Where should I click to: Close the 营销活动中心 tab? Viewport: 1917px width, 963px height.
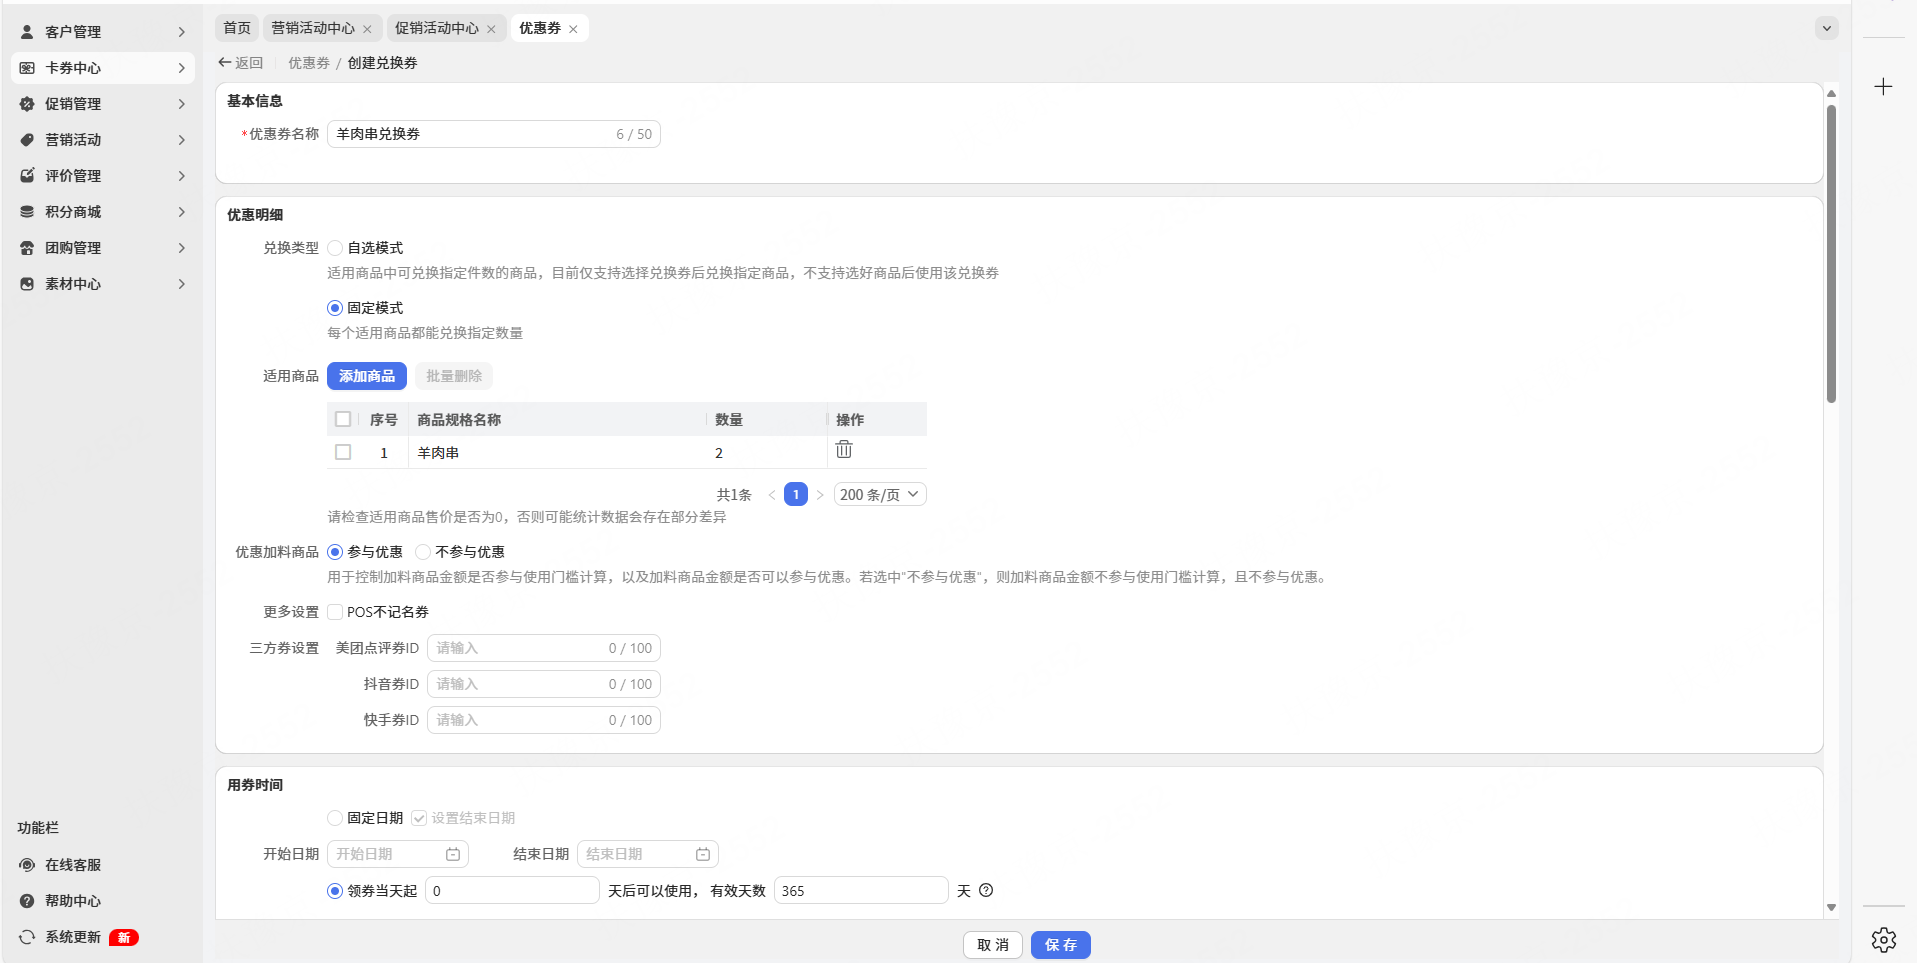(367, 29)
